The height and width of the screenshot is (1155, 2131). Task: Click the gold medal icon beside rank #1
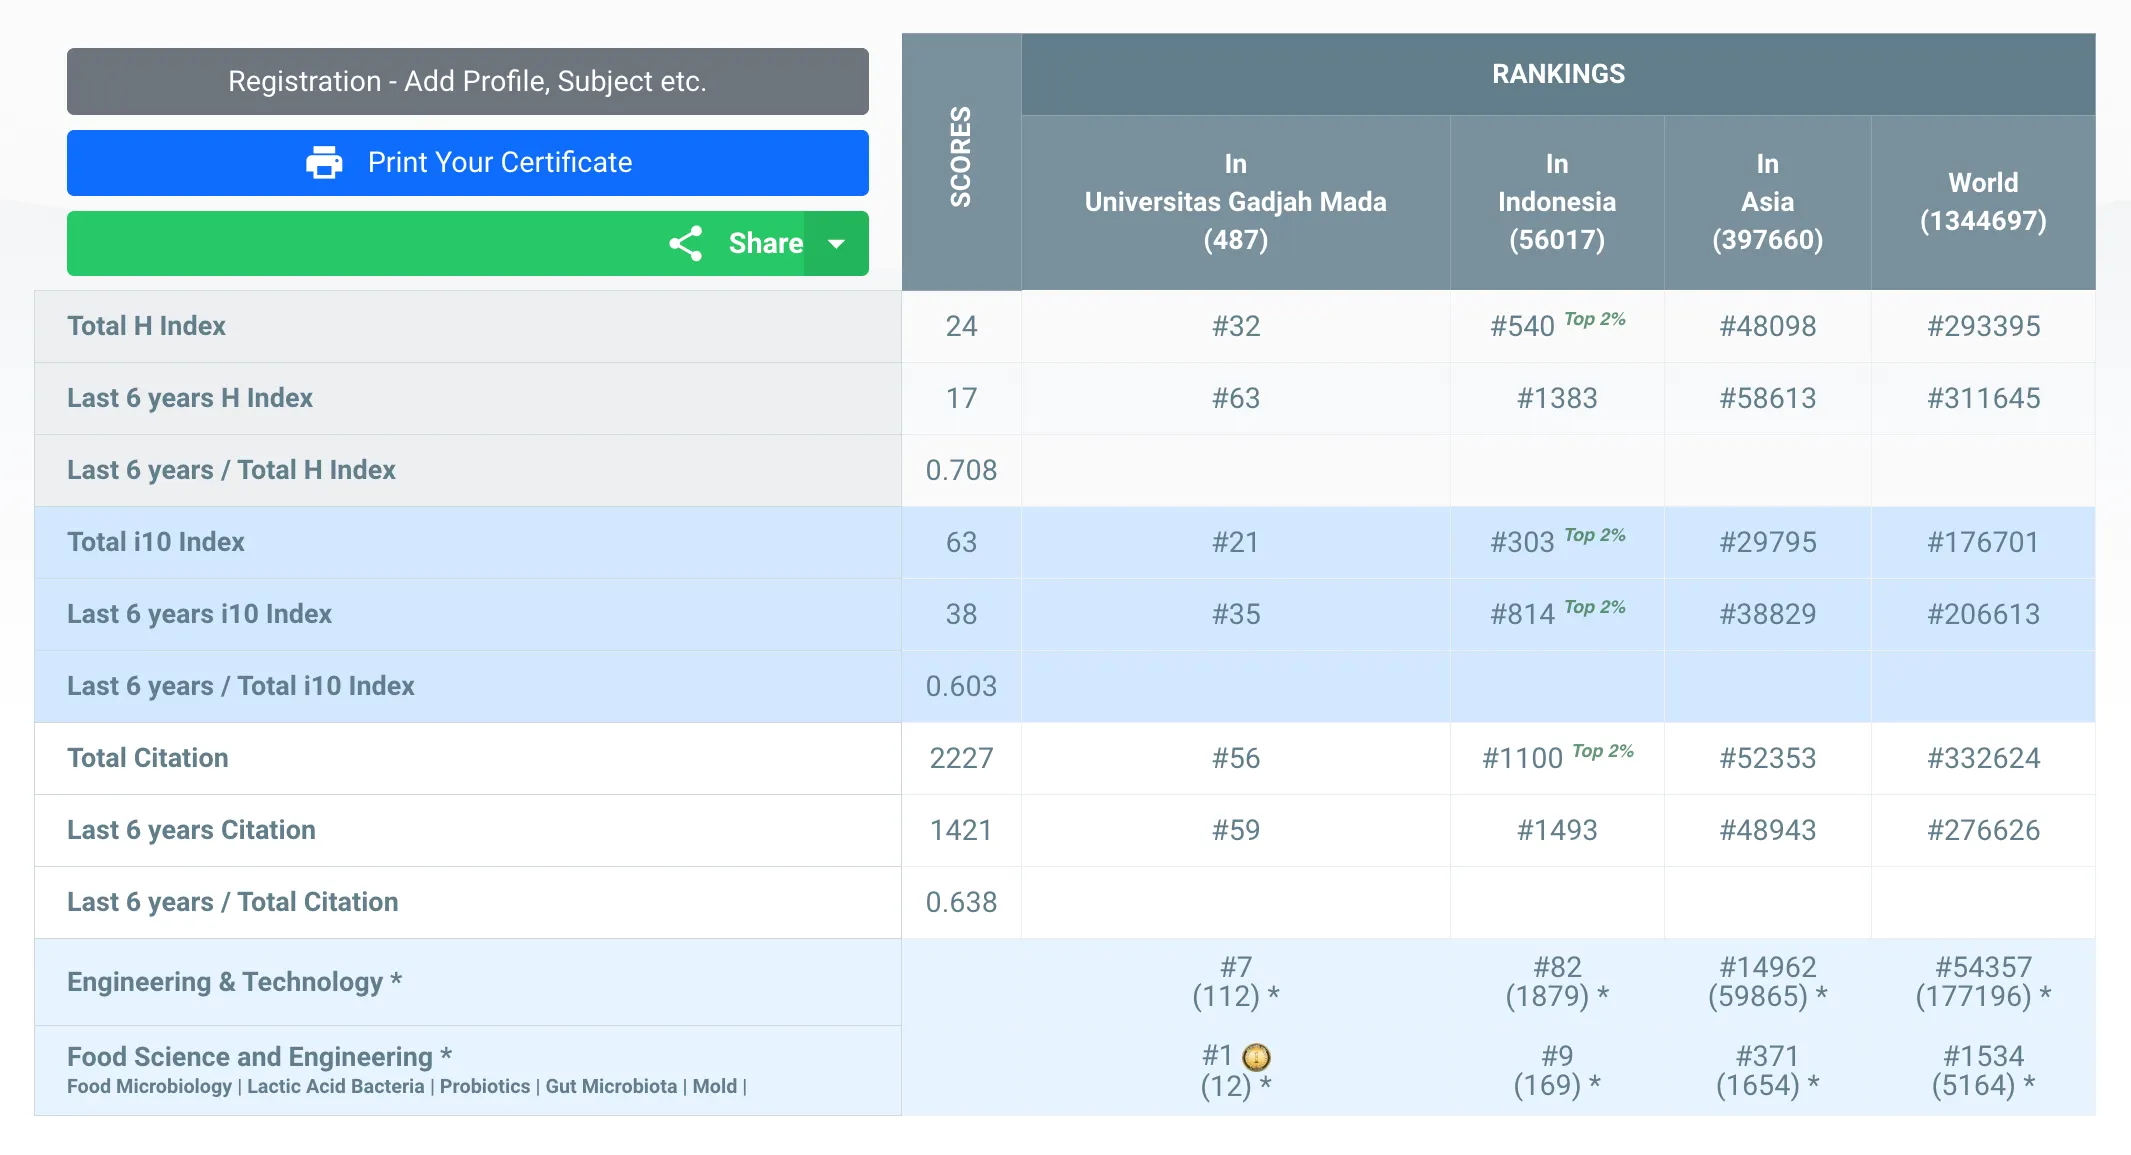[1256, 1057]
